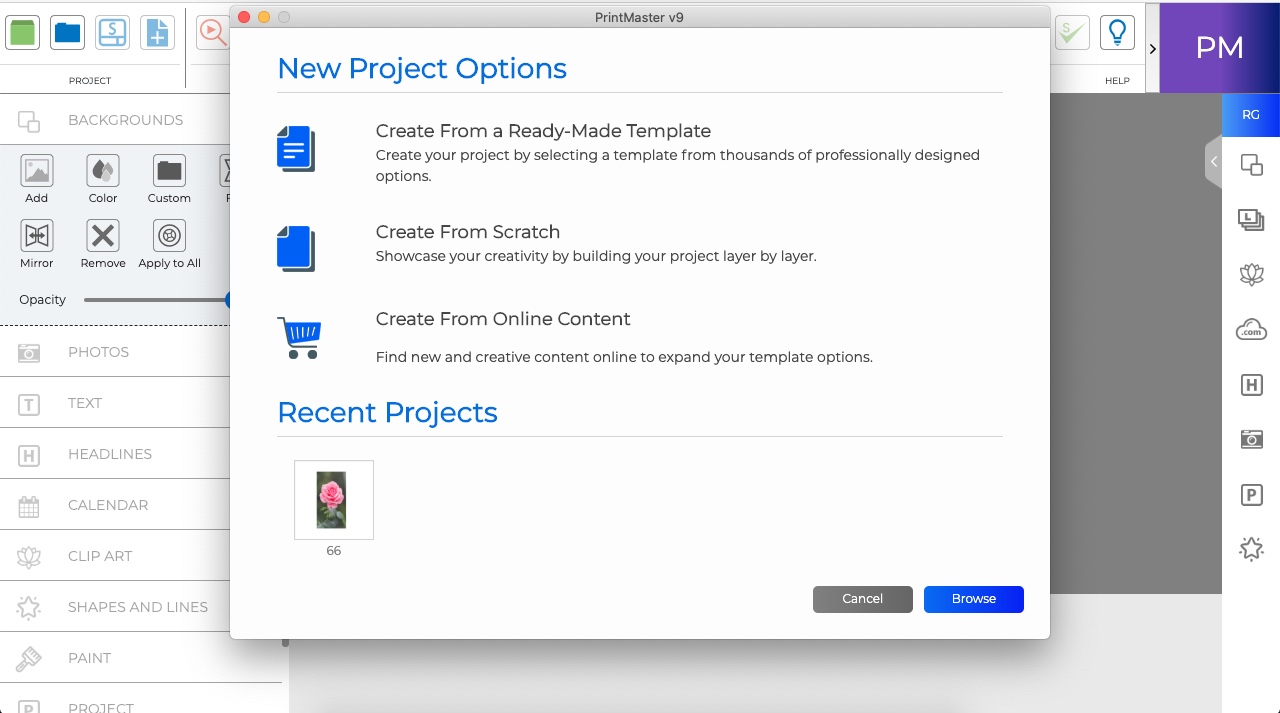Click left panel scrollbar handle
The width and height of the screenshot is (1280, 713).
point(285,643)
